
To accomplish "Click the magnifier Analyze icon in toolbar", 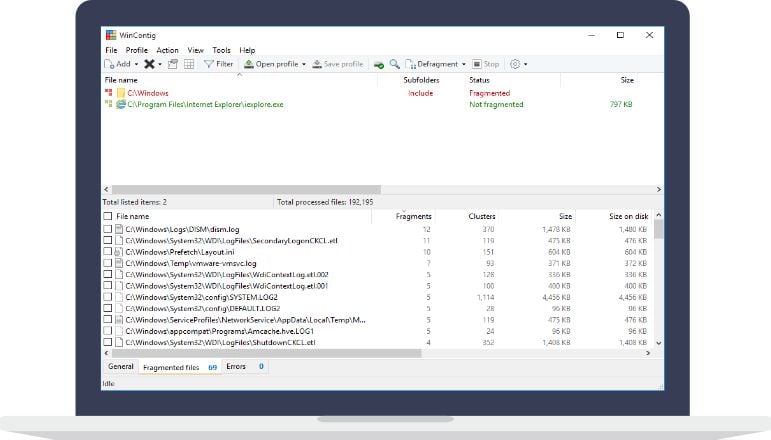I will [x=394, y=64].
